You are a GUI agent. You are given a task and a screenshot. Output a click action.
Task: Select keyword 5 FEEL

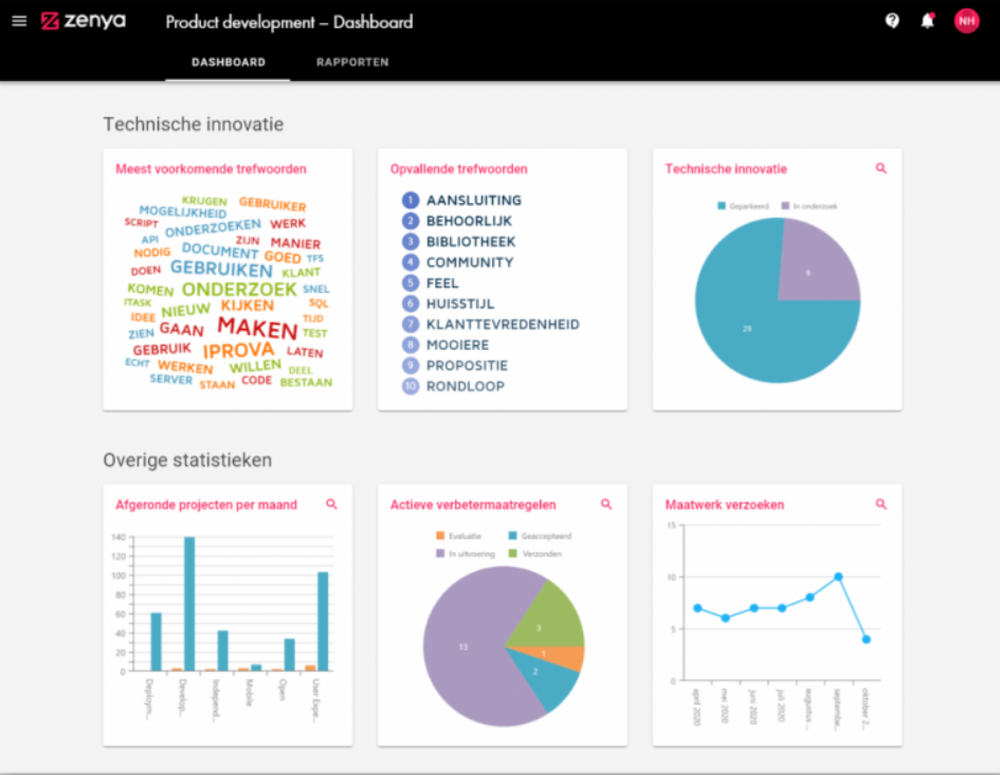(430, 283)
